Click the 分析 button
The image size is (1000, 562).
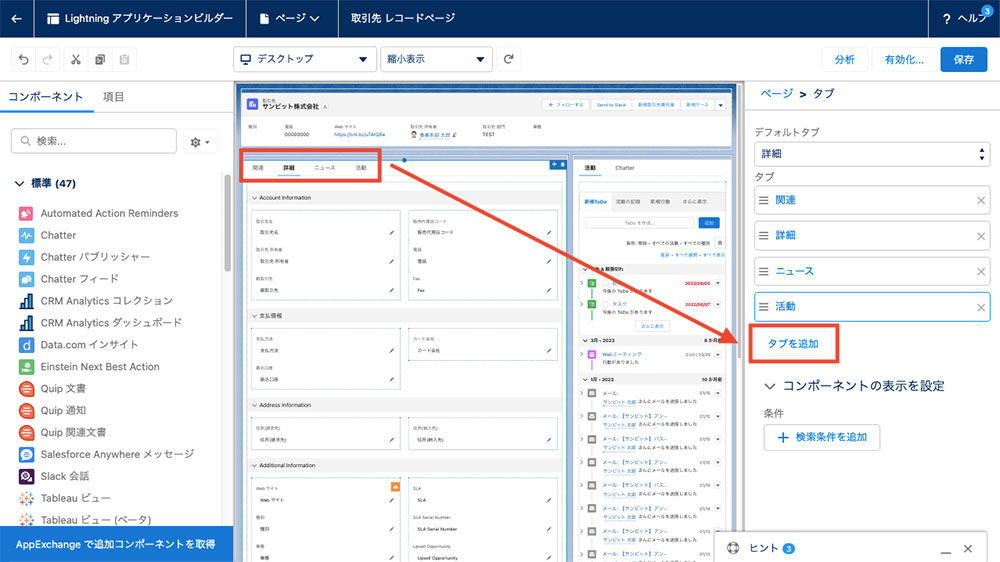844,59
